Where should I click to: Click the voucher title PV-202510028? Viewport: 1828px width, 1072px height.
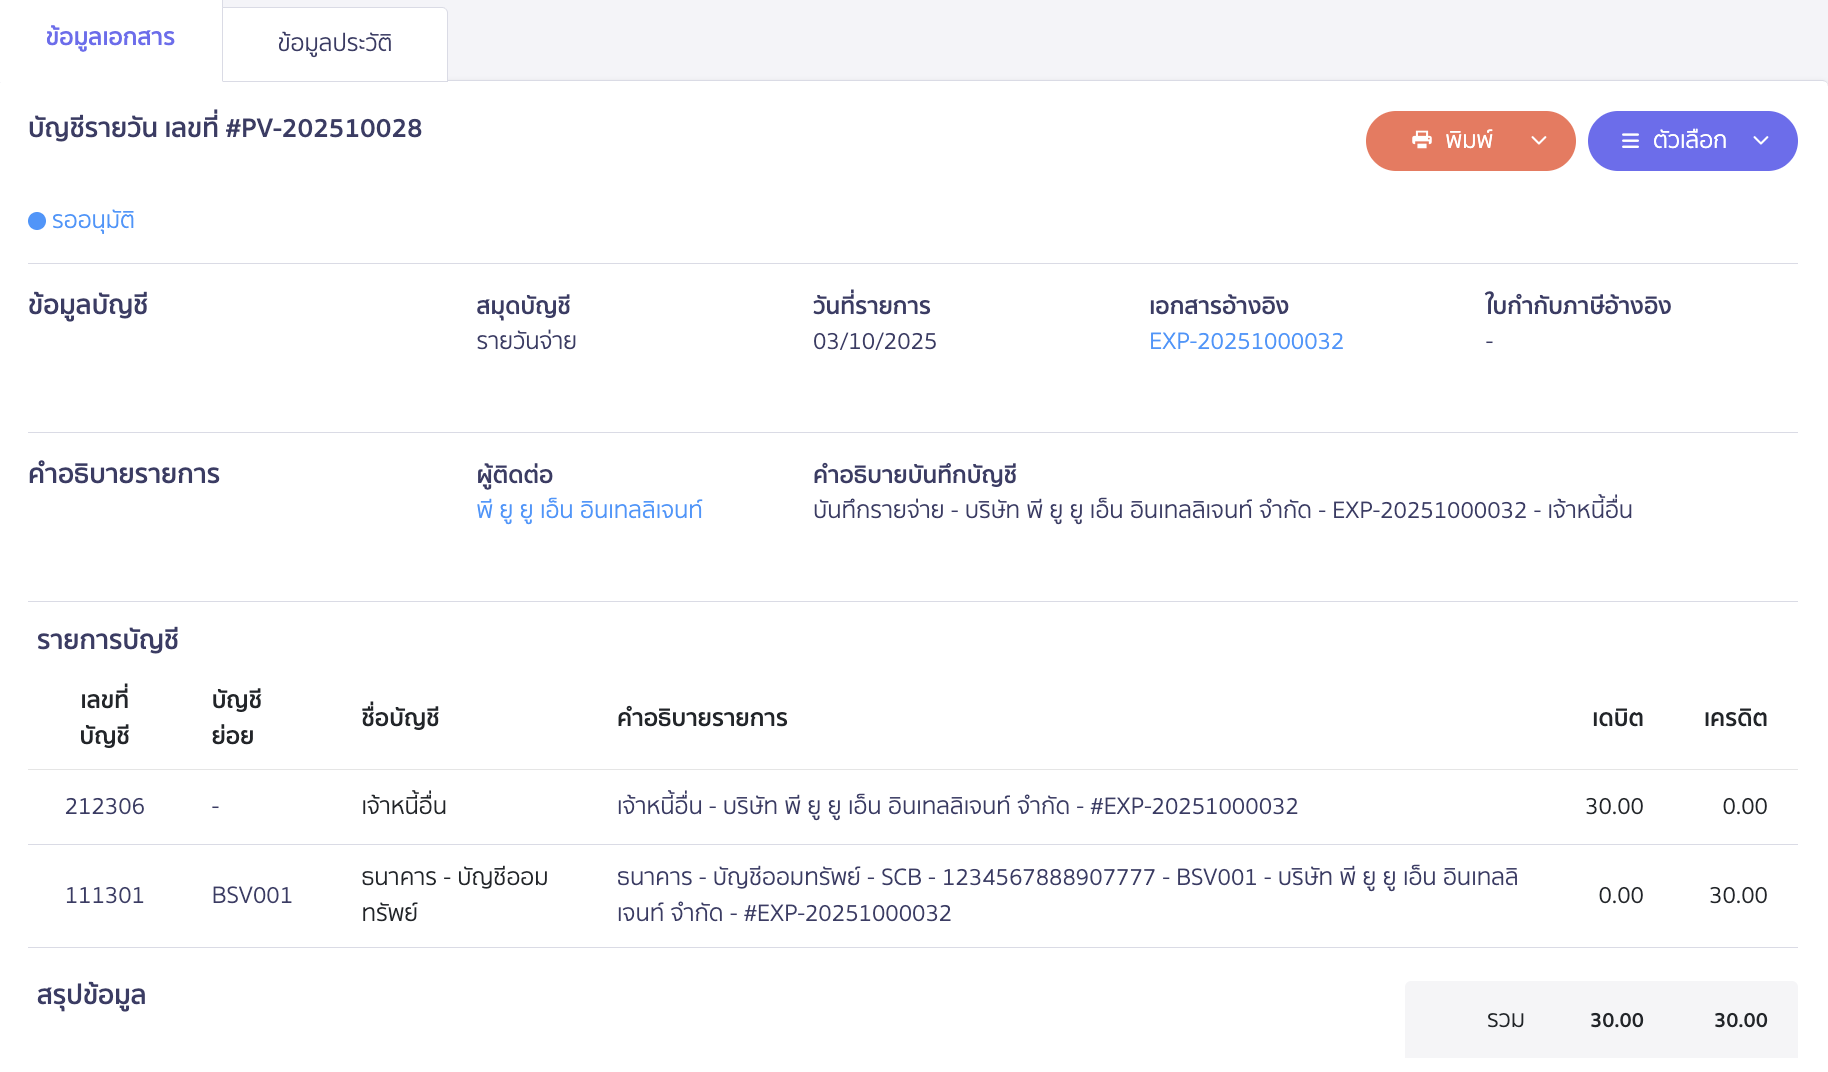pos(225,128)
